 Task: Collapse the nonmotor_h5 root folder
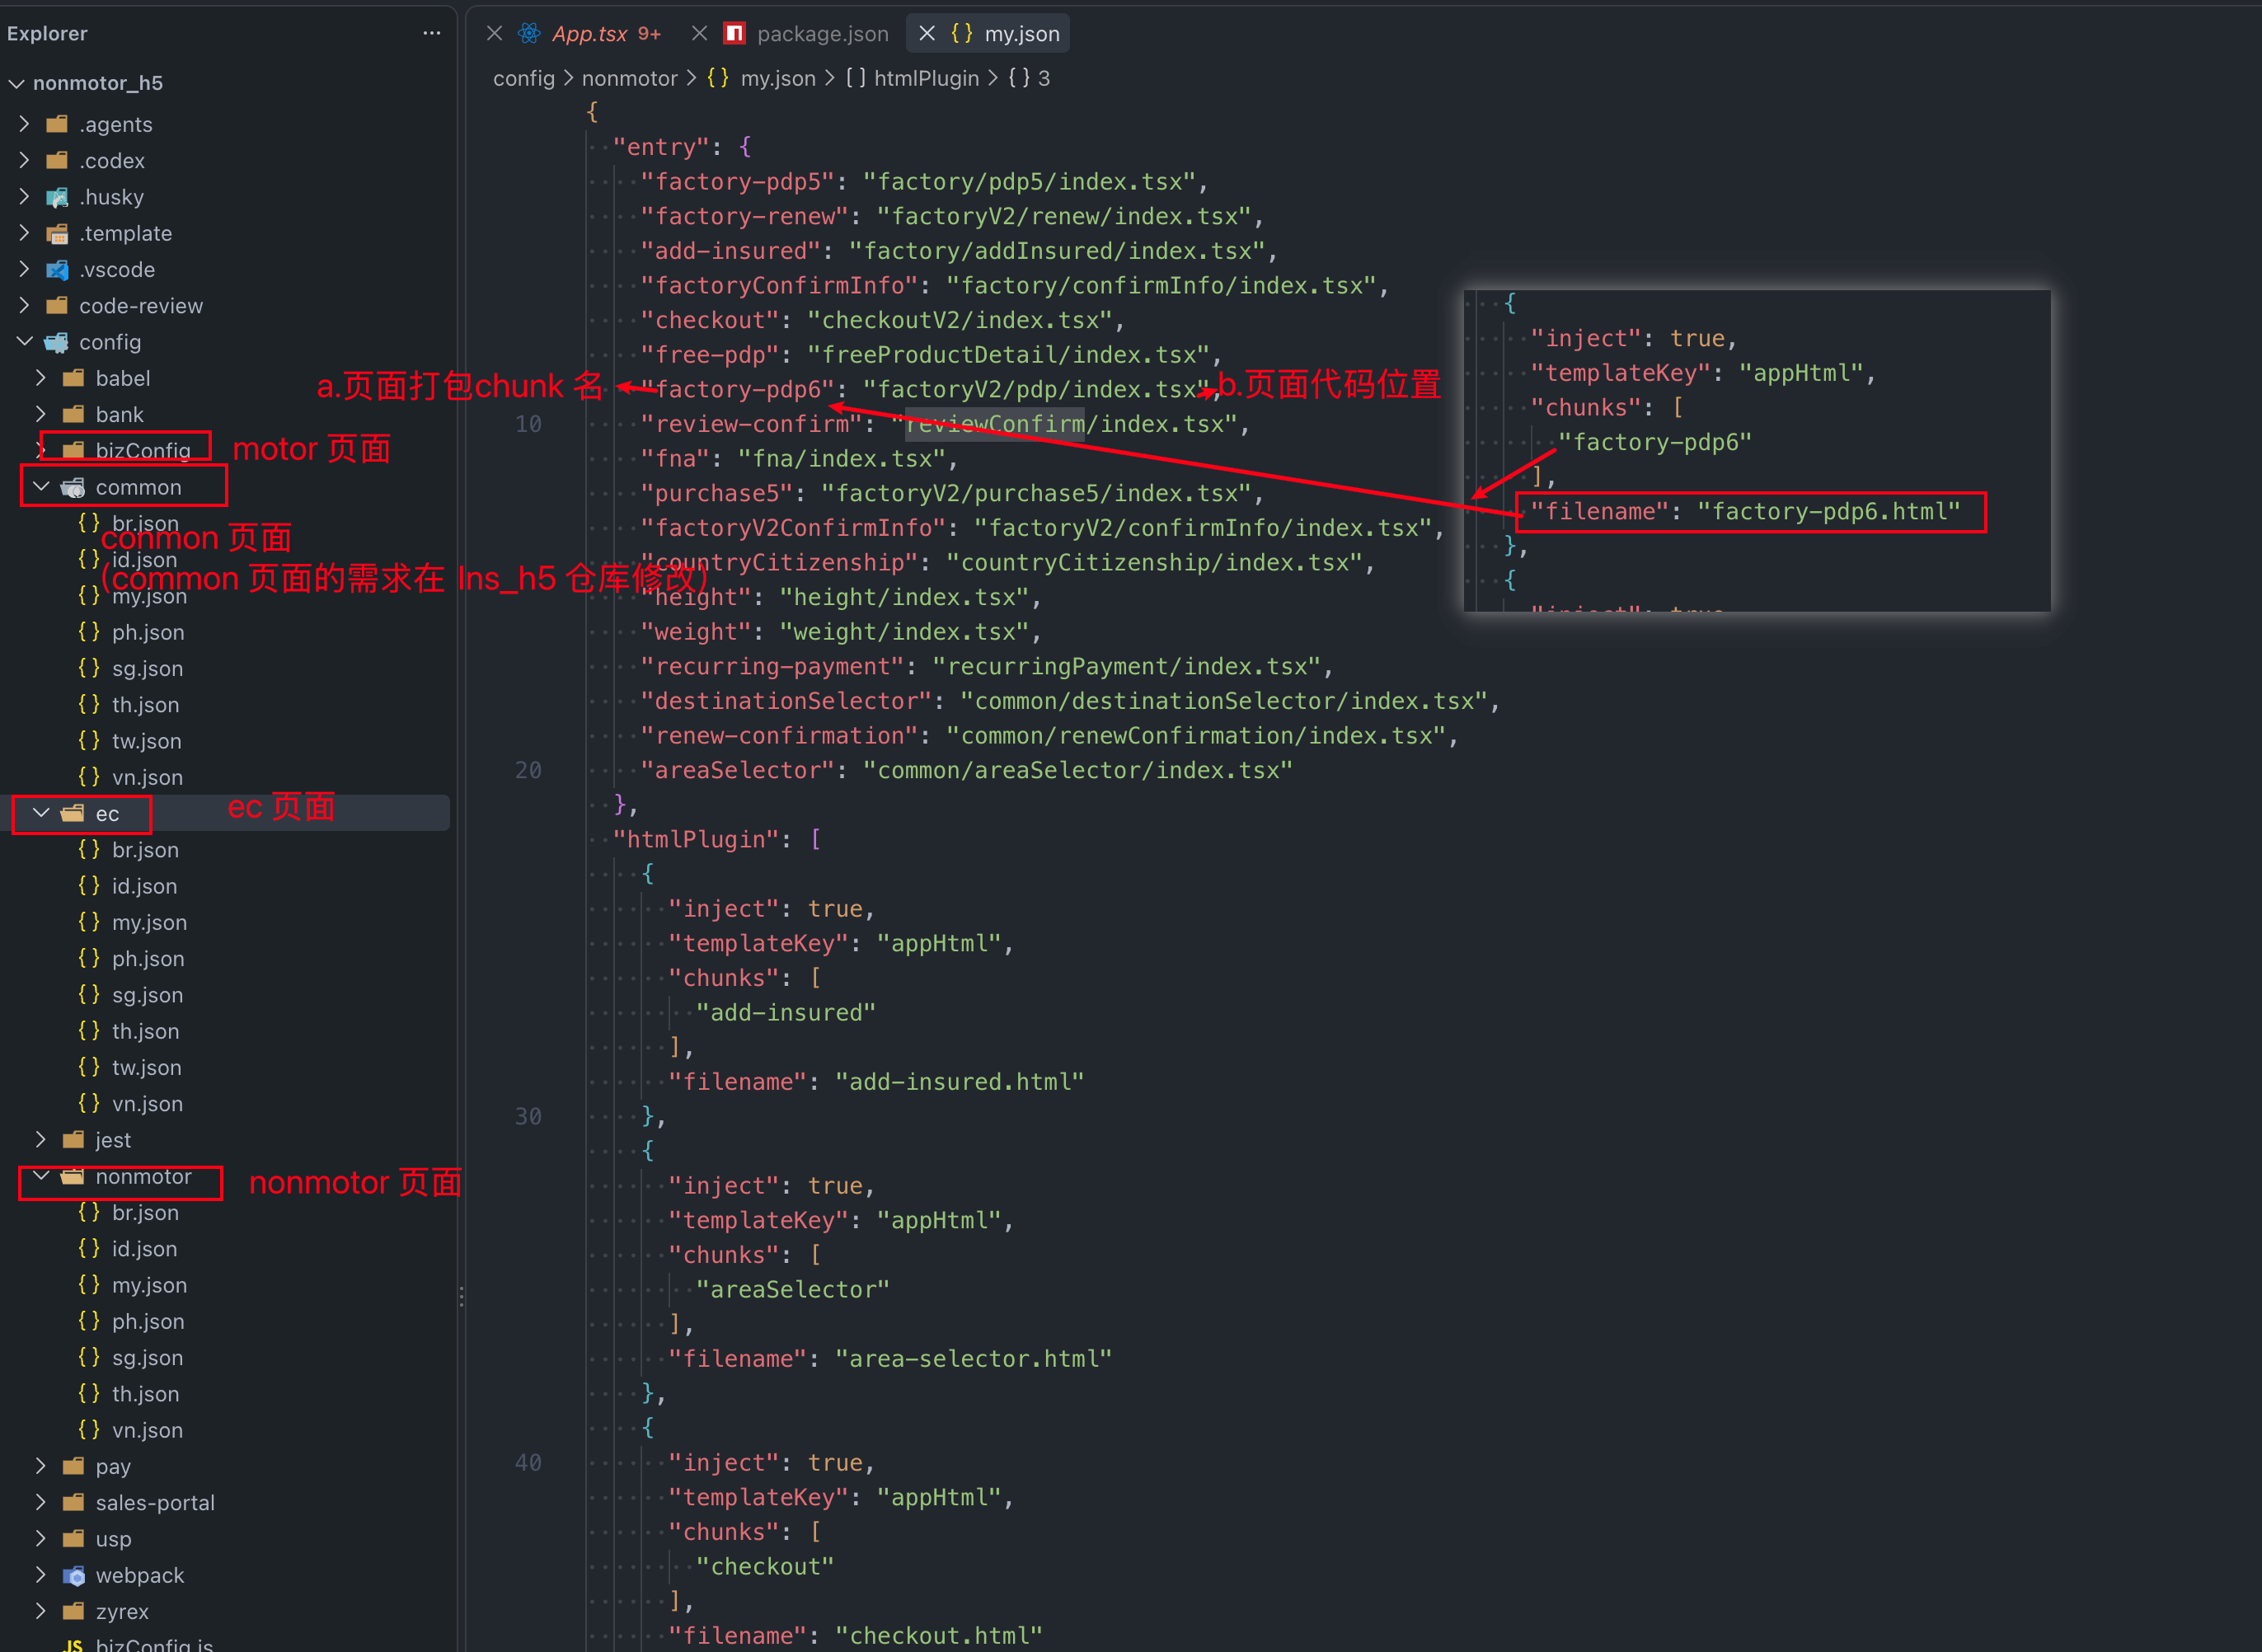point(17,83)
